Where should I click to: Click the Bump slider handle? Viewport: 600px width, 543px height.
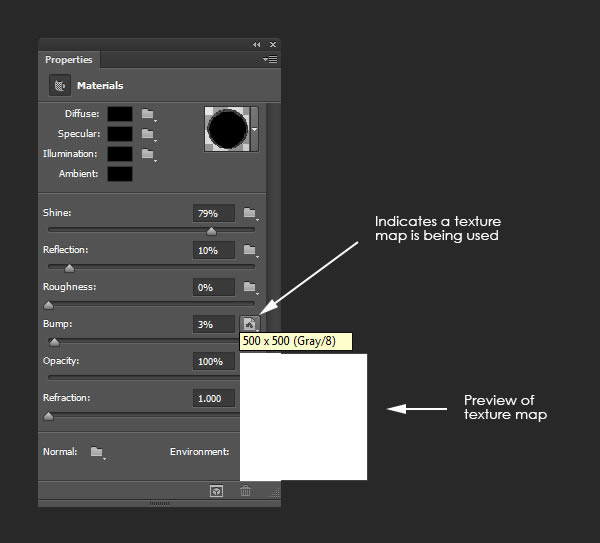(55, 342)
